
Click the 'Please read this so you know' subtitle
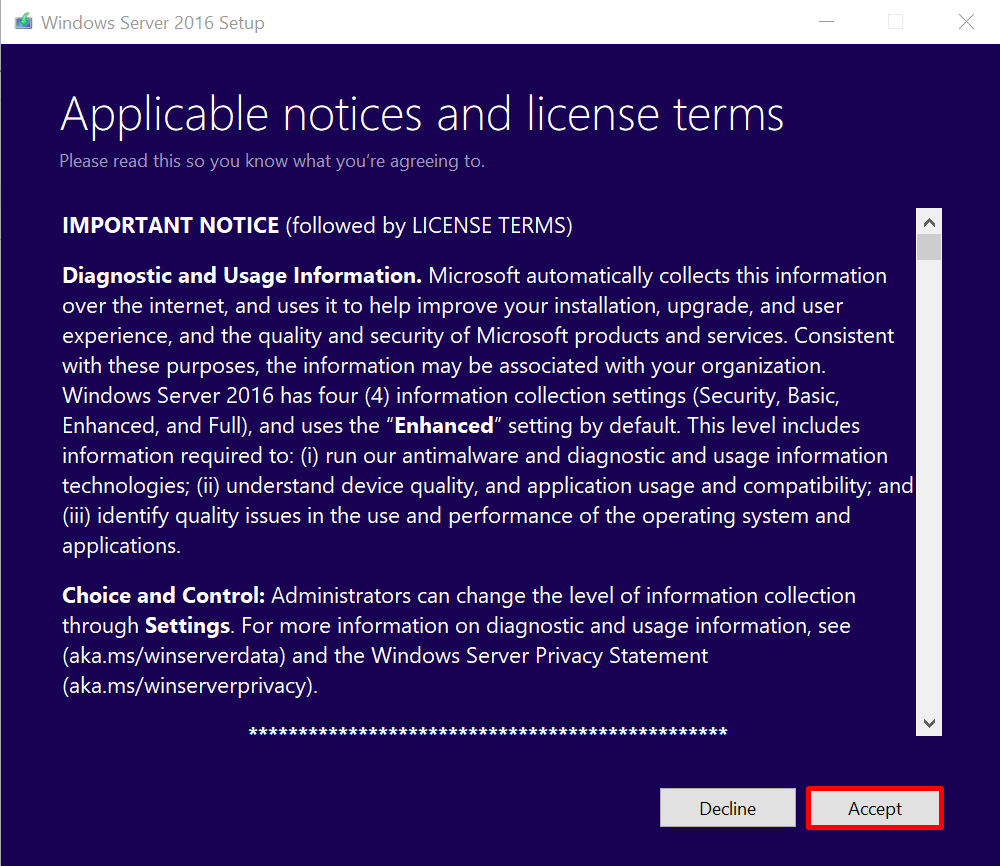click(272, 161)
